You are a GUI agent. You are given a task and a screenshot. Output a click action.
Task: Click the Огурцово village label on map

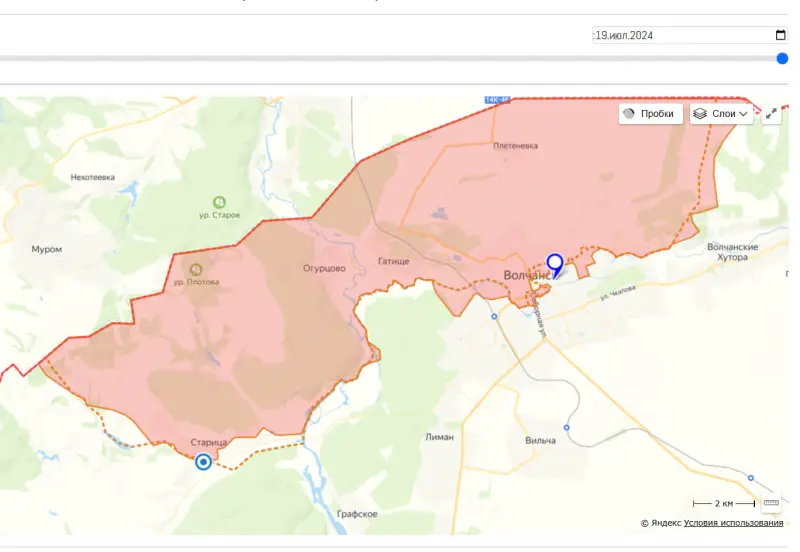[x=324, y=268]
